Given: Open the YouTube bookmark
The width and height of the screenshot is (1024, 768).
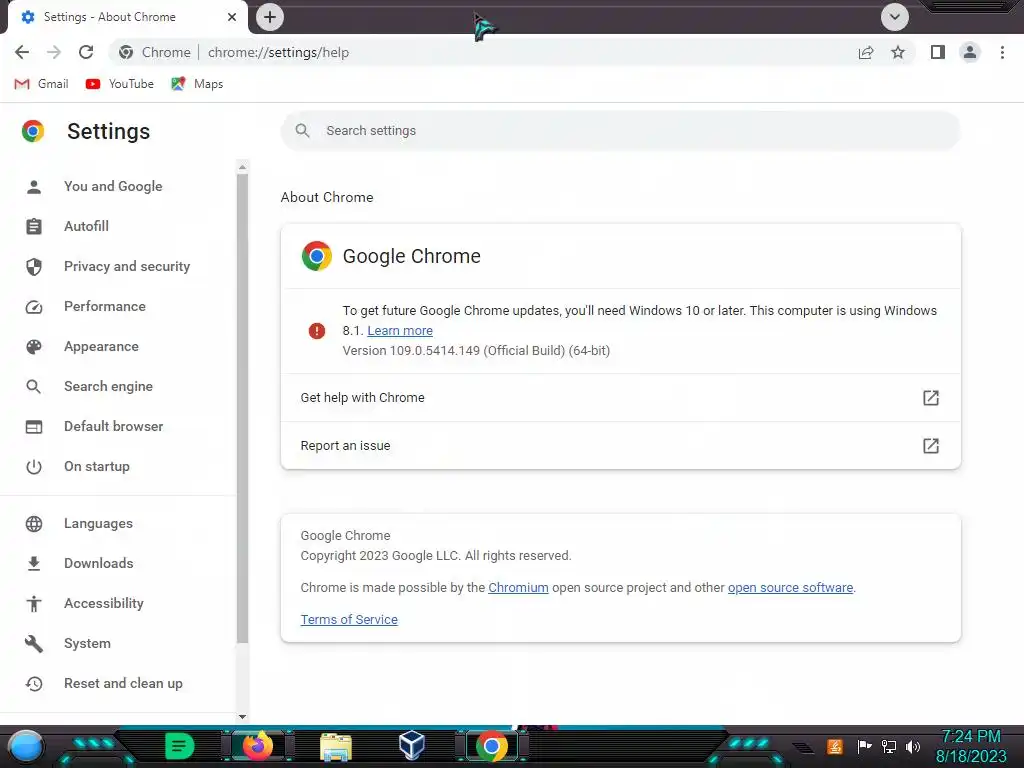Looking at the screenshot, I should point(120,84).
